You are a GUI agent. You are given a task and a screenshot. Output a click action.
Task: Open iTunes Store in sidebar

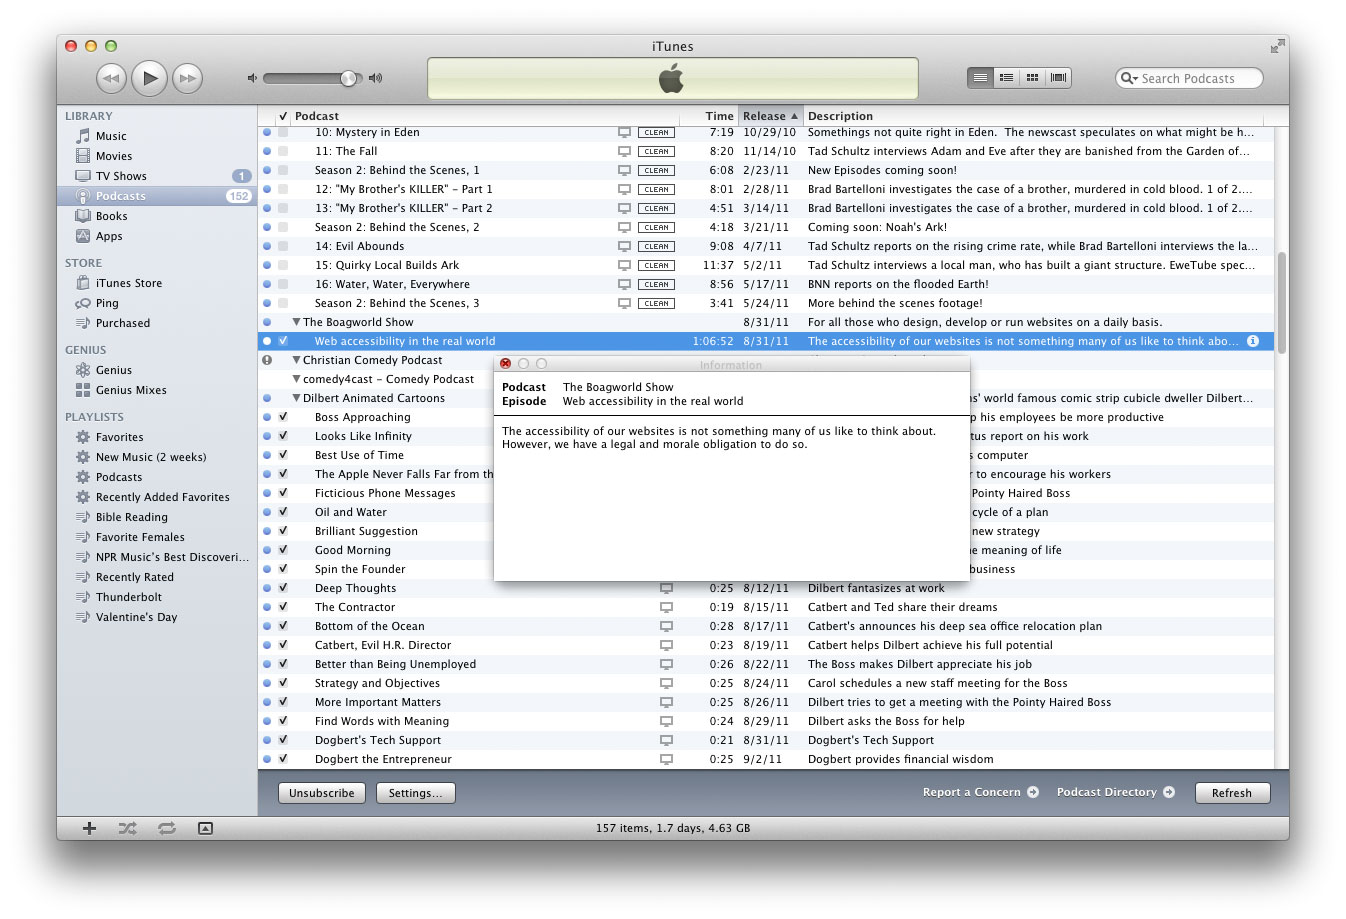tap(128, 283)
